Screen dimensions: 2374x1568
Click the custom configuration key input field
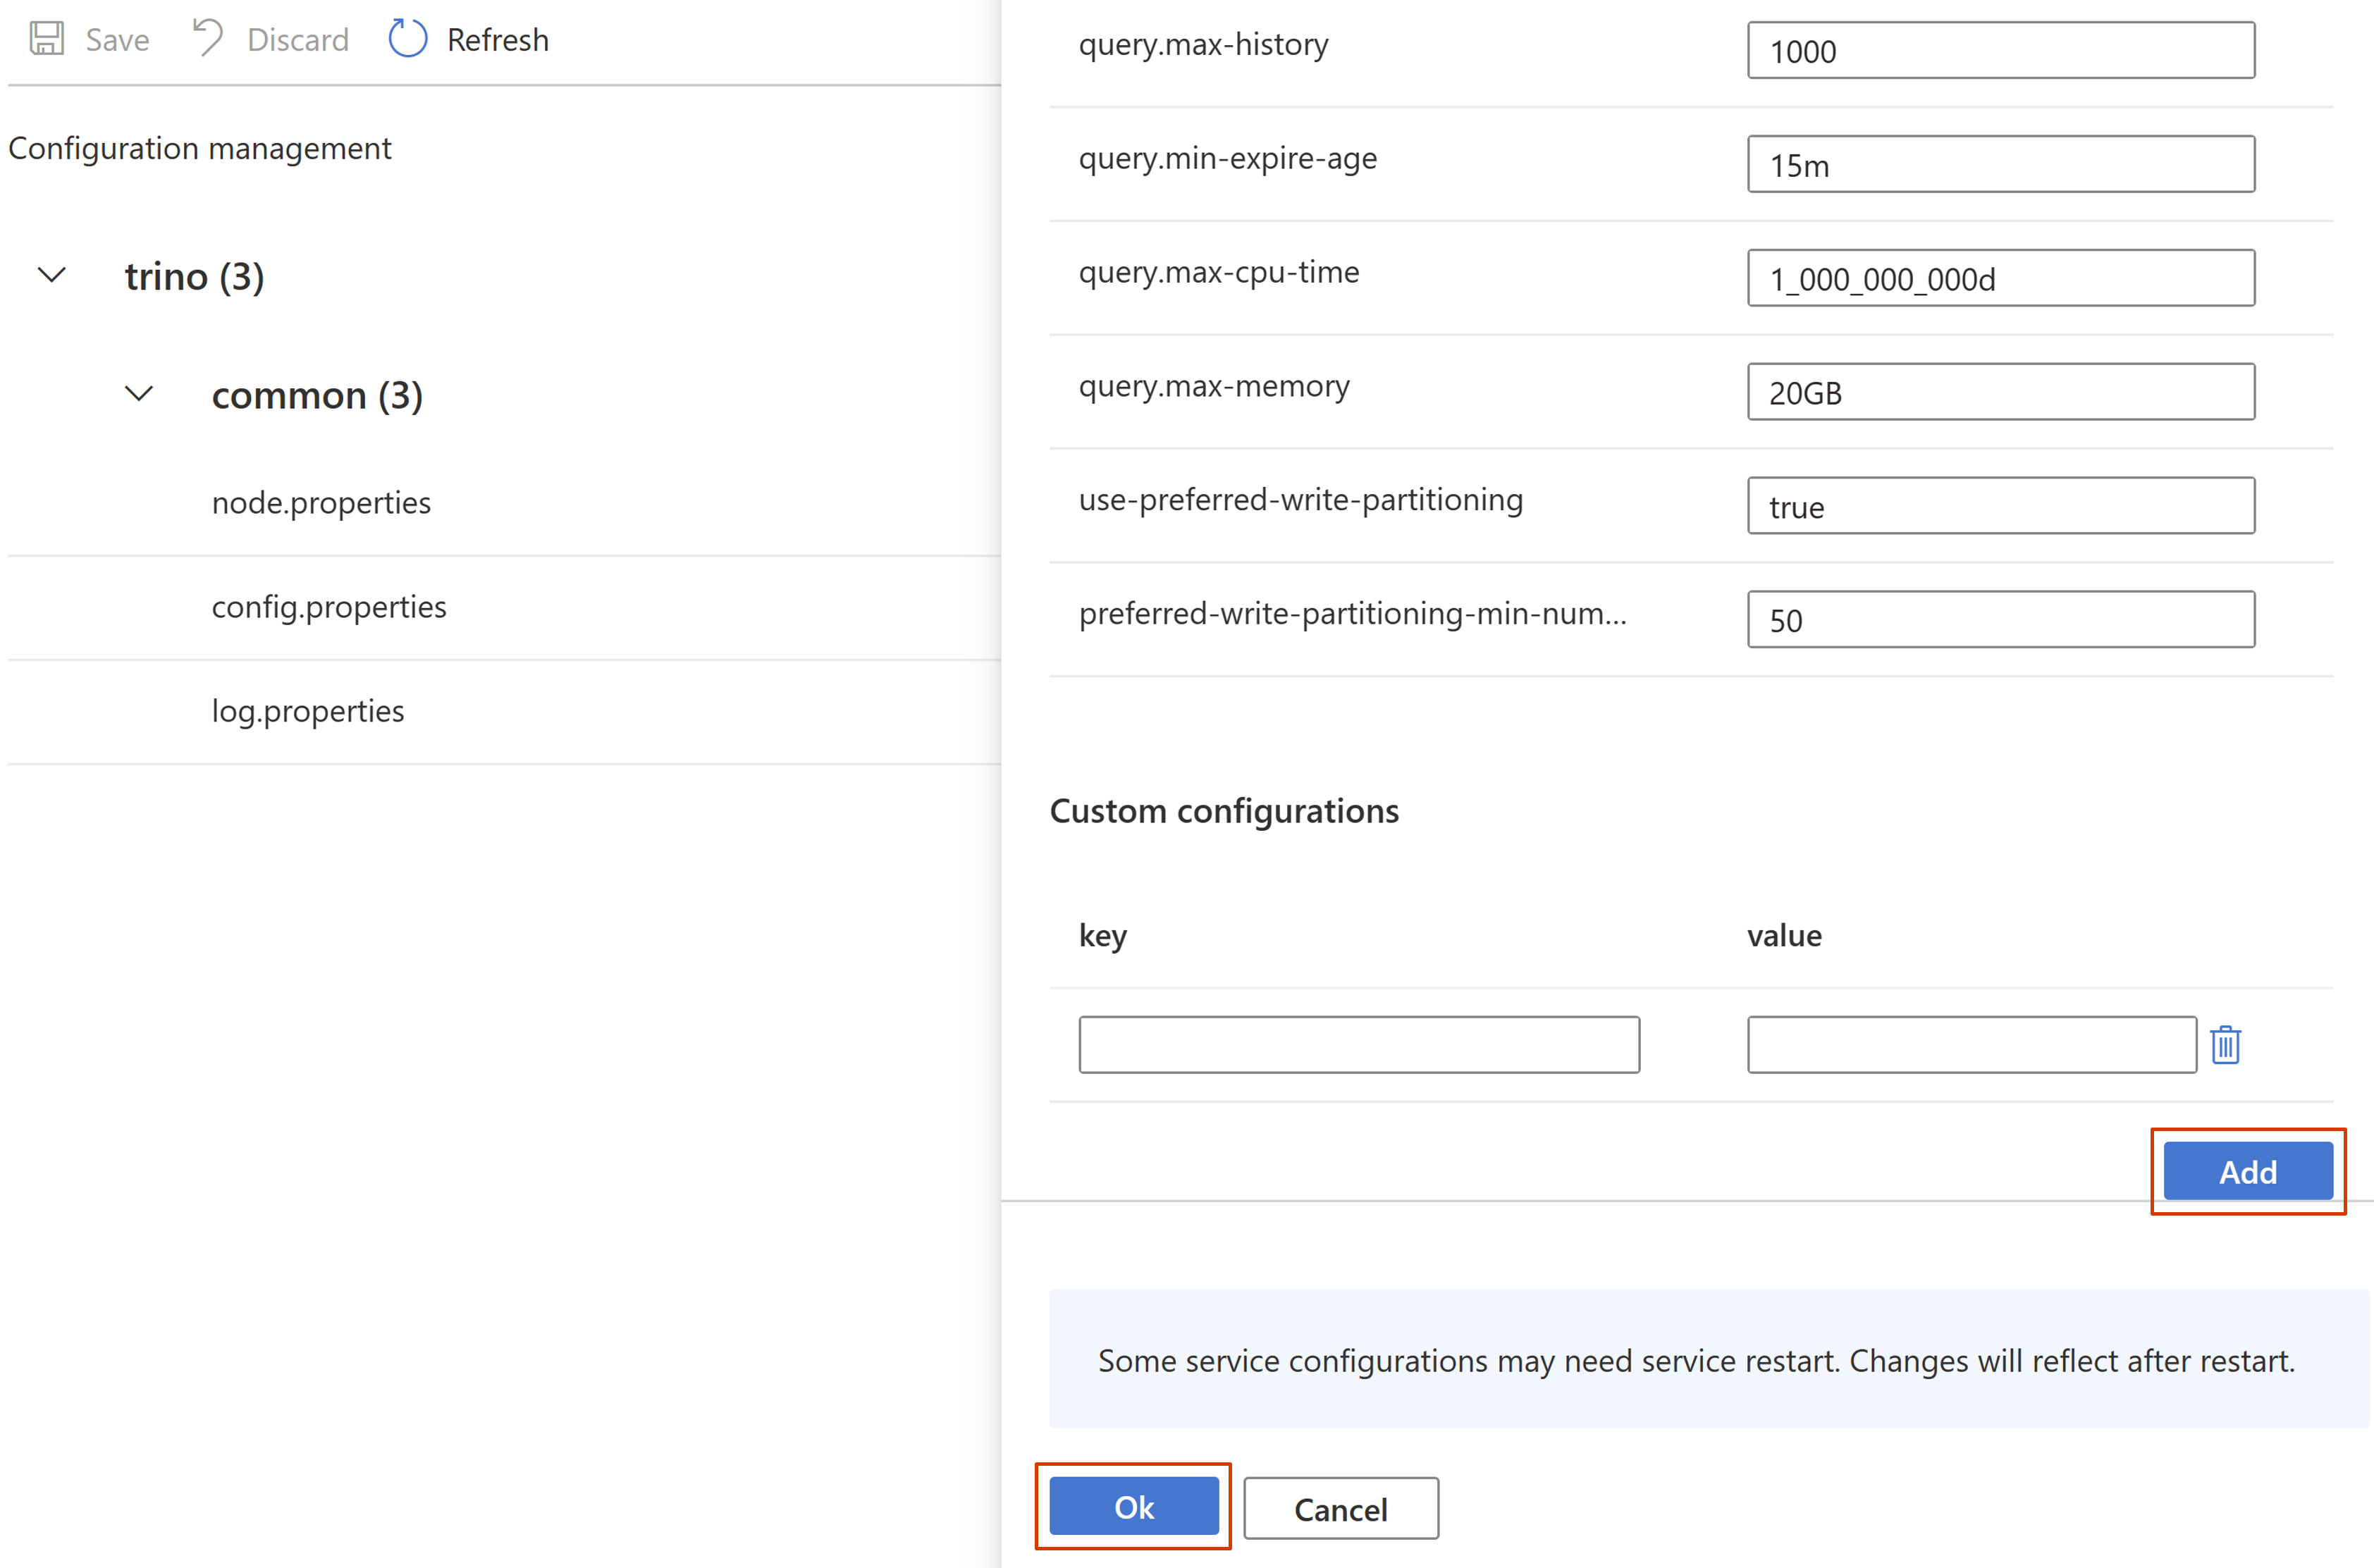tap(1361, 1045)
